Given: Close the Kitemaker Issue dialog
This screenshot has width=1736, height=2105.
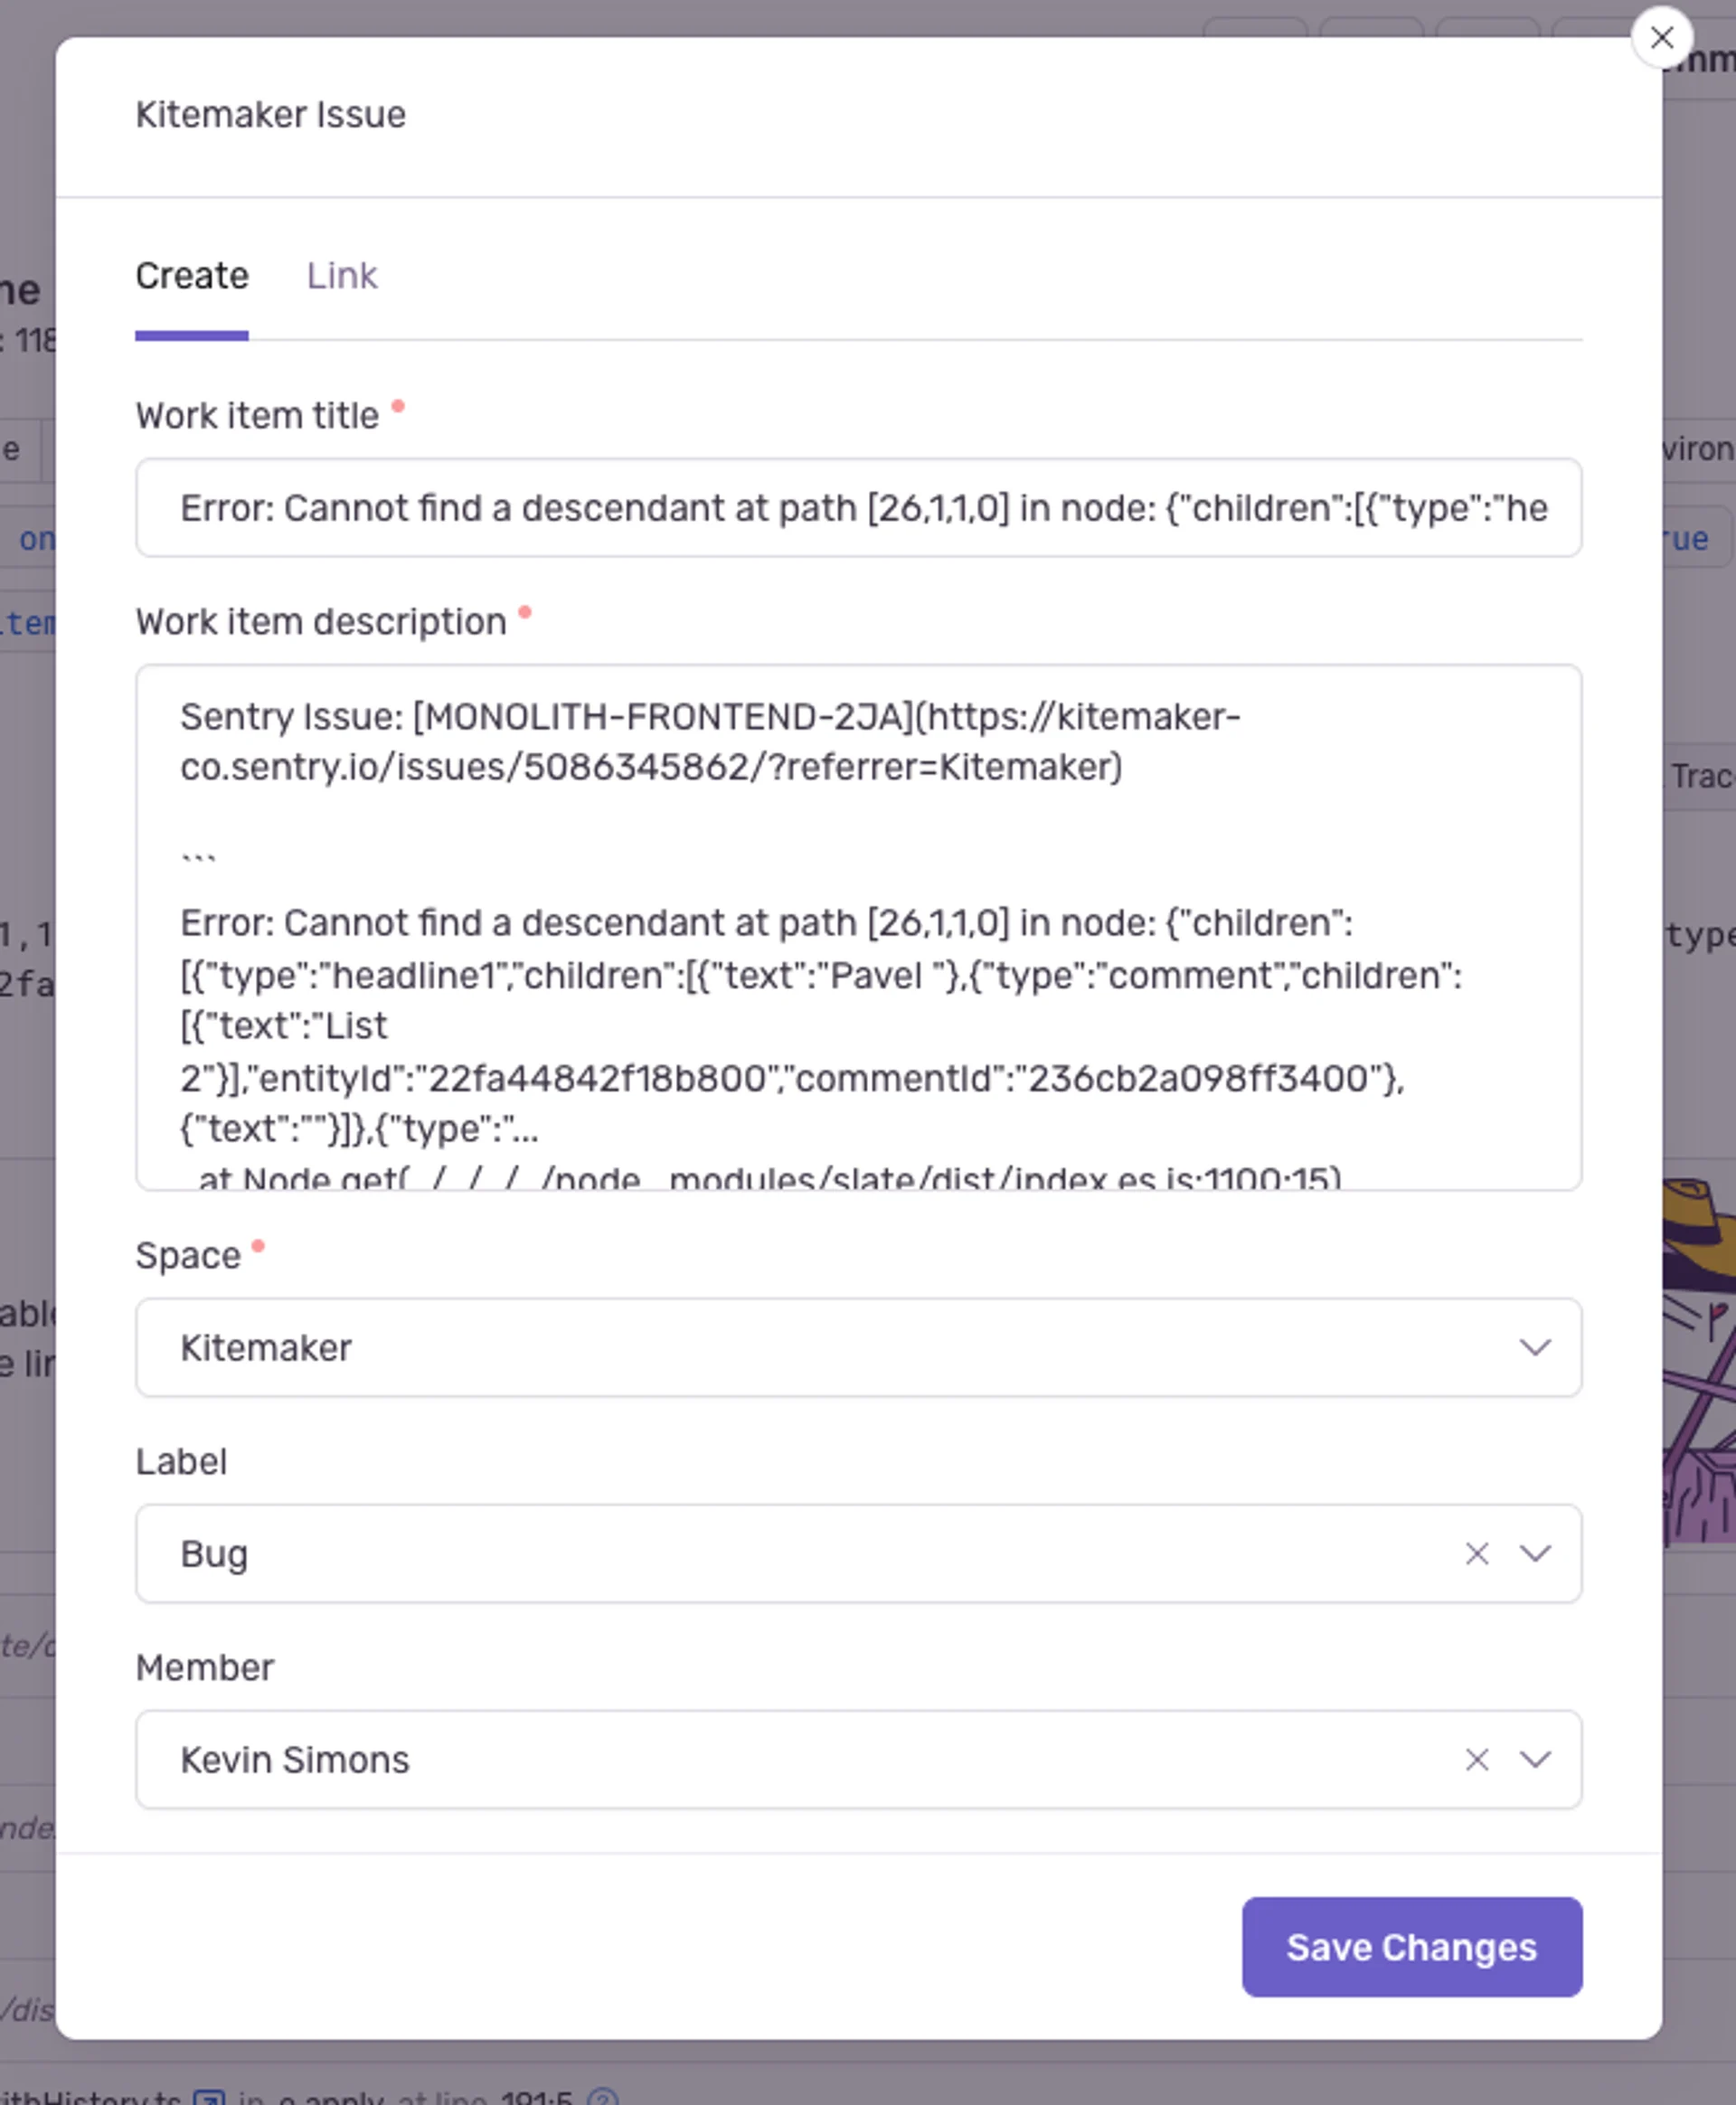Looking at the screenshot, I should 1661,38.
